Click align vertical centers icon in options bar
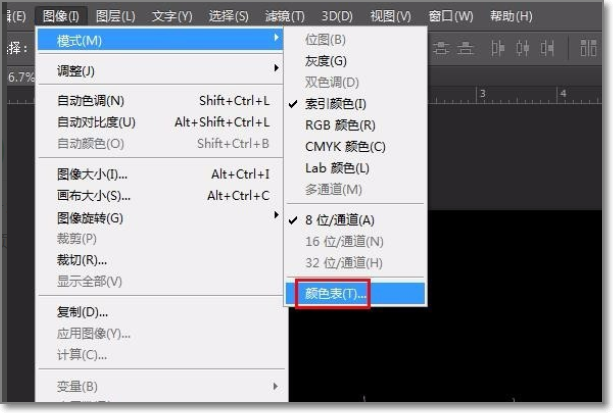 click(x=441, y=48)
